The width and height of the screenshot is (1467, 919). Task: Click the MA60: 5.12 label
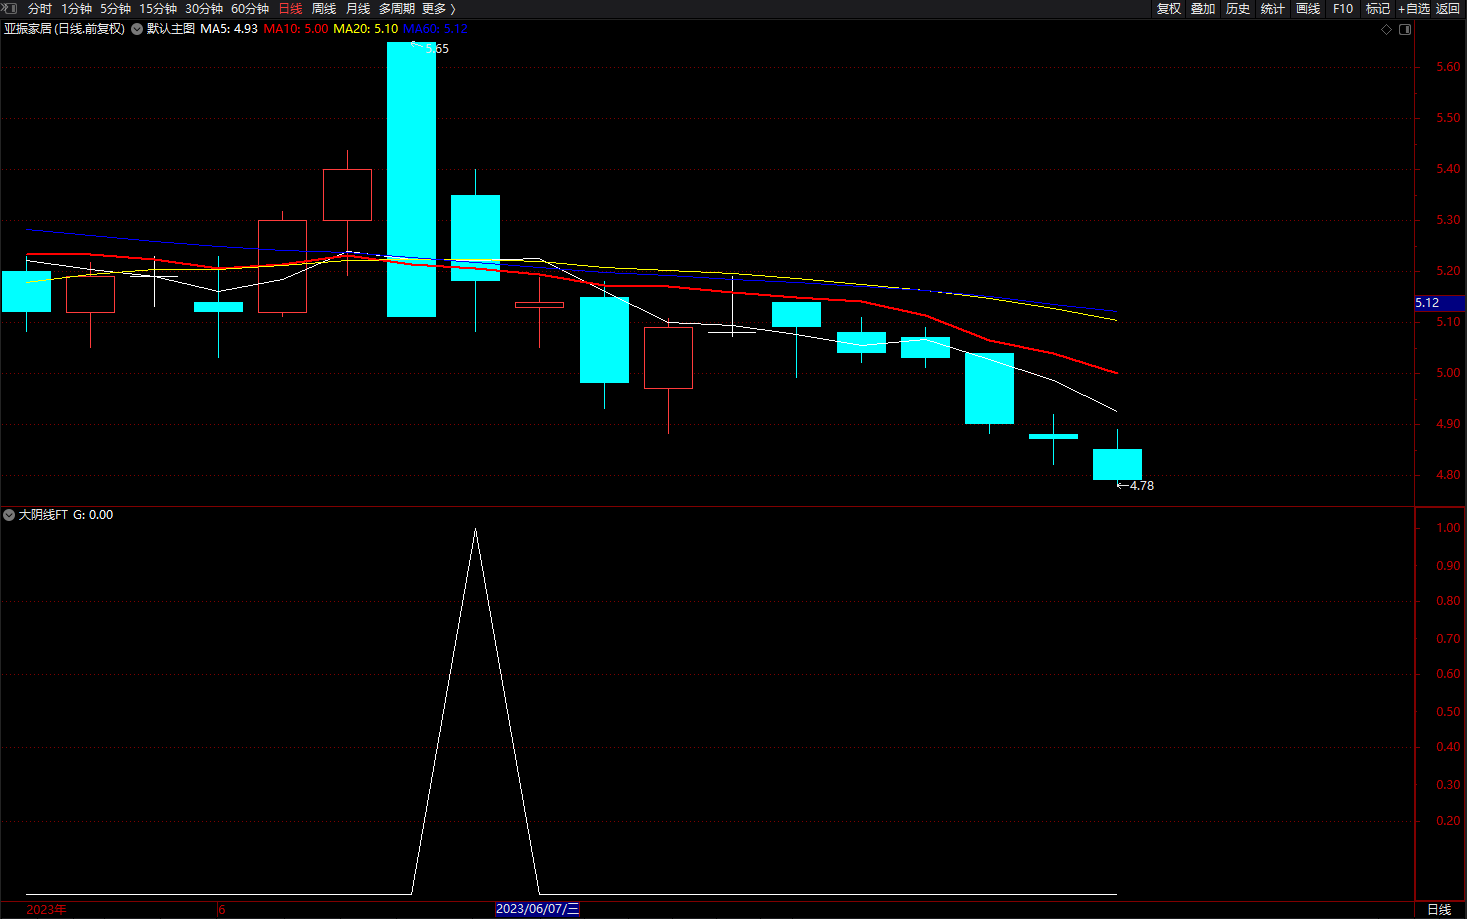[x=435, y=29]
